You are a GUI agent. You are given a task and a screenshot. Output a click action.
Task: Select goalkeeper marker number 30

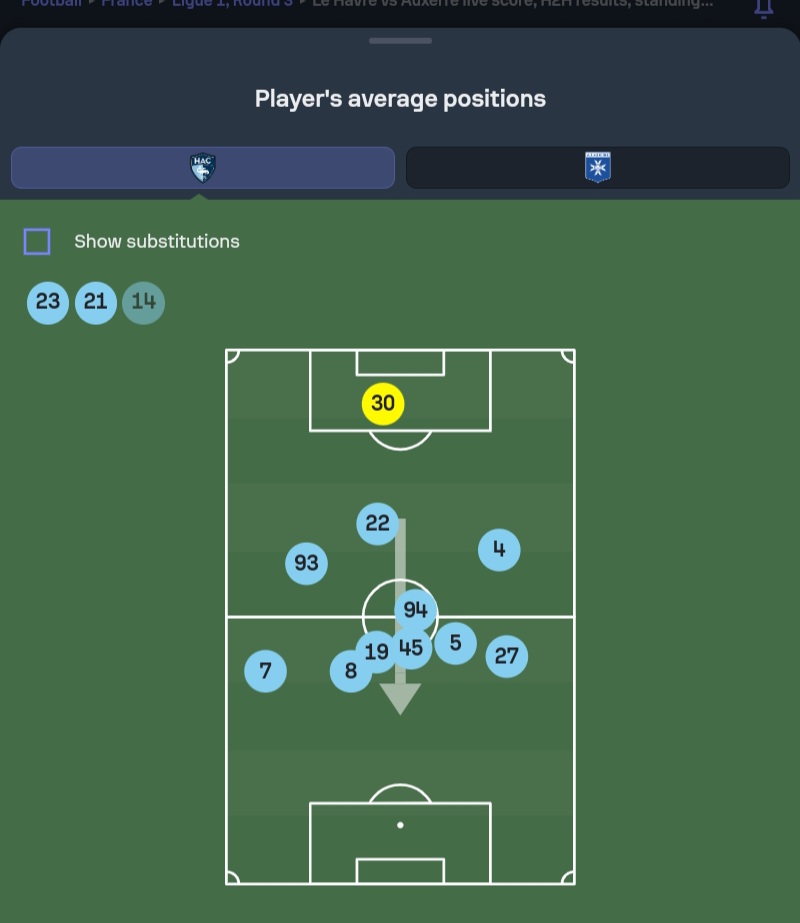[x=383, y=404]
